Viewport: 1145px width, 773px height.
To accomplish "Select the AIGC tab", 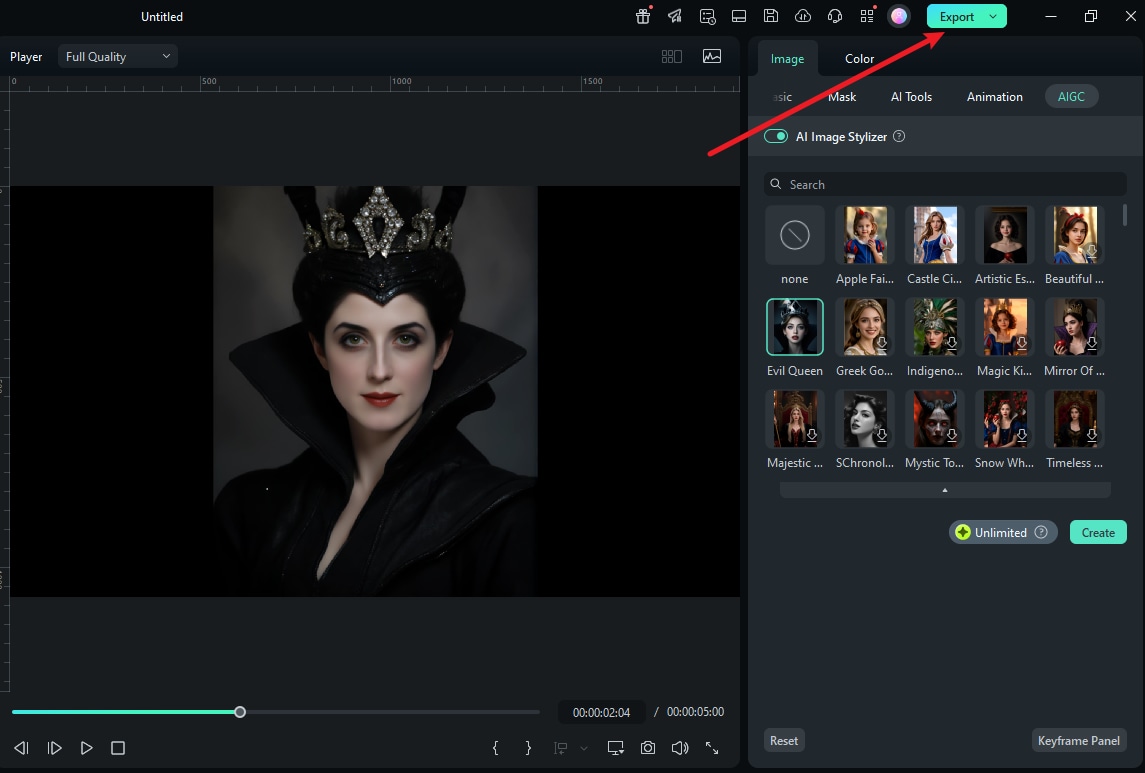I will [x=1071, y=96].
